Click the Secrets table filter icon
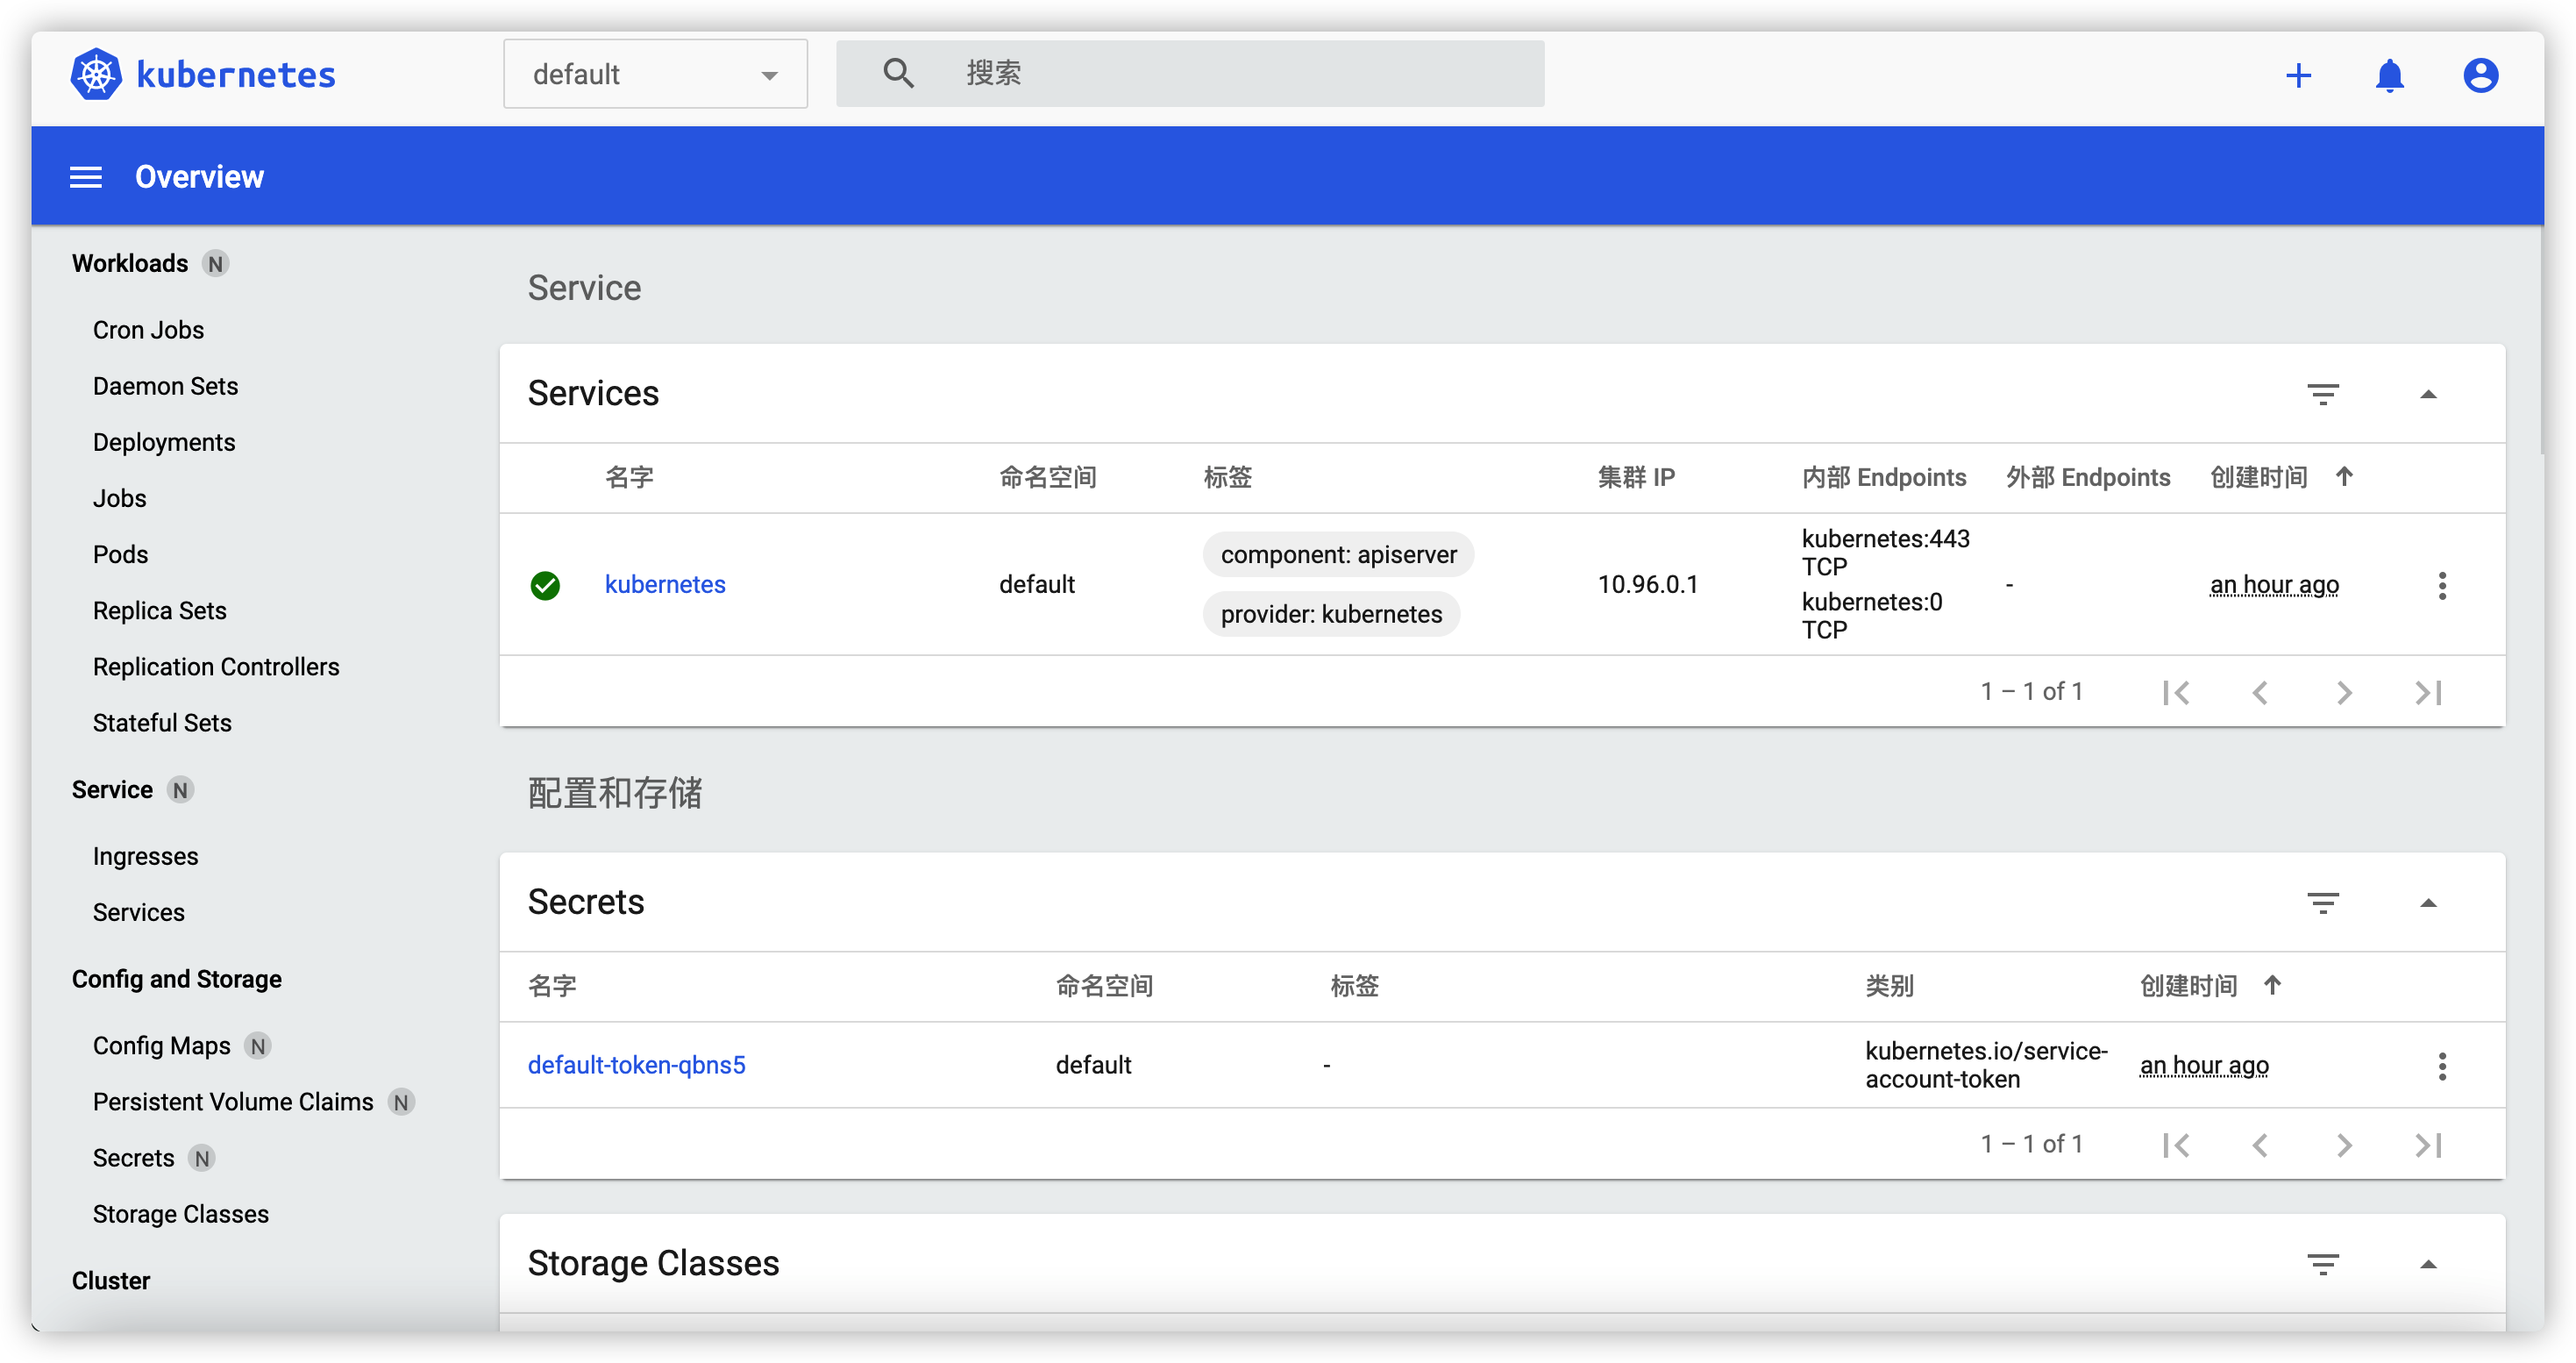This screenshot has width=2576, height=1363. 2322,903
